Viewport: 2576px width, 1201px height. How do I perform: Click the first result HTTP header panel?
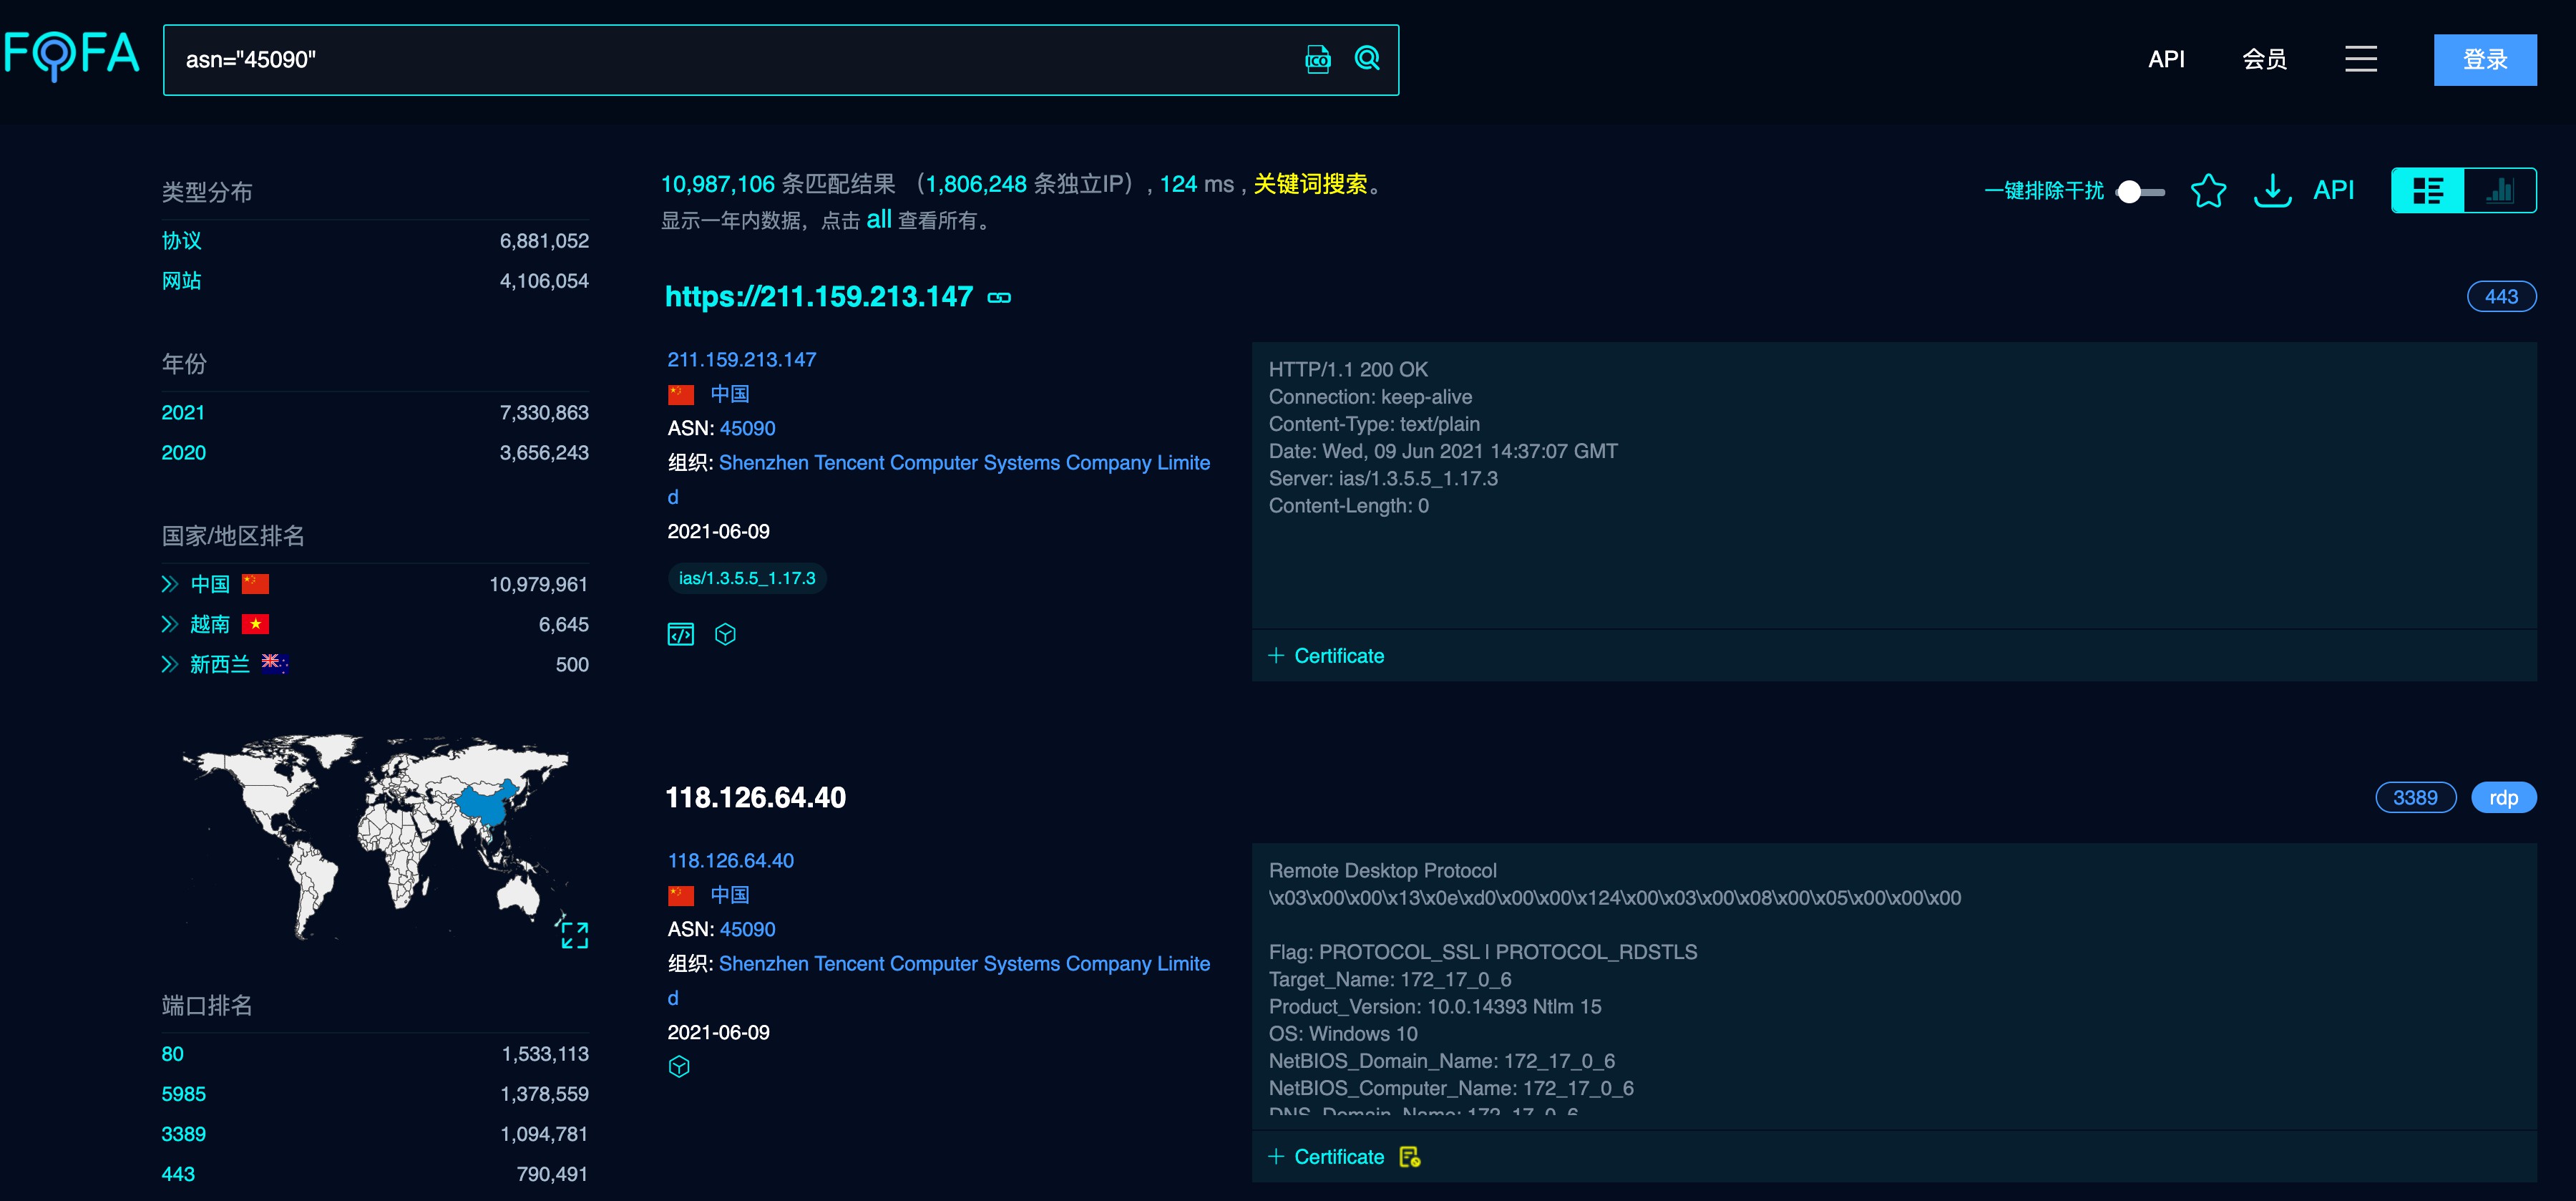coord(1893,485)
